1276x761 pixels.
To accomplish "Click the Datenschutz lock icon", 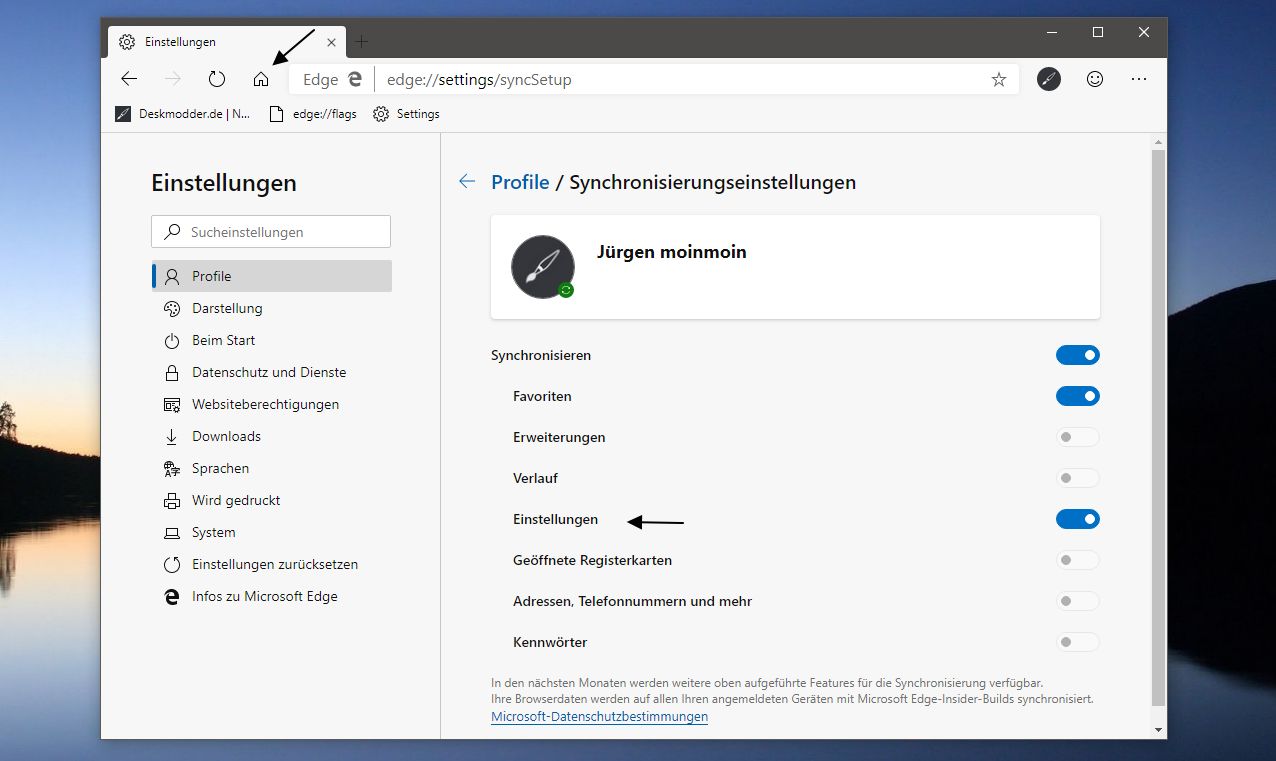I will [172, 373].
